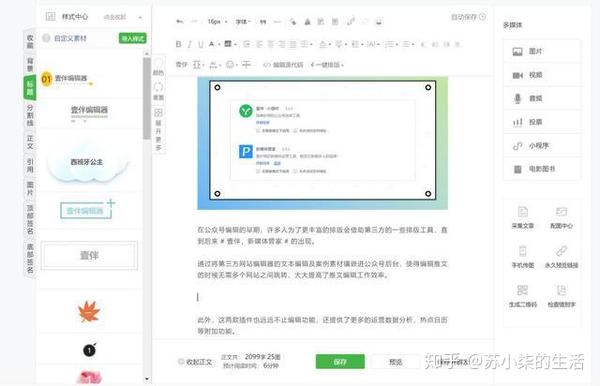Click the Undo arrow in the toolbar
The height and width of the screenshot is (386, 600).
coord(179,21)
